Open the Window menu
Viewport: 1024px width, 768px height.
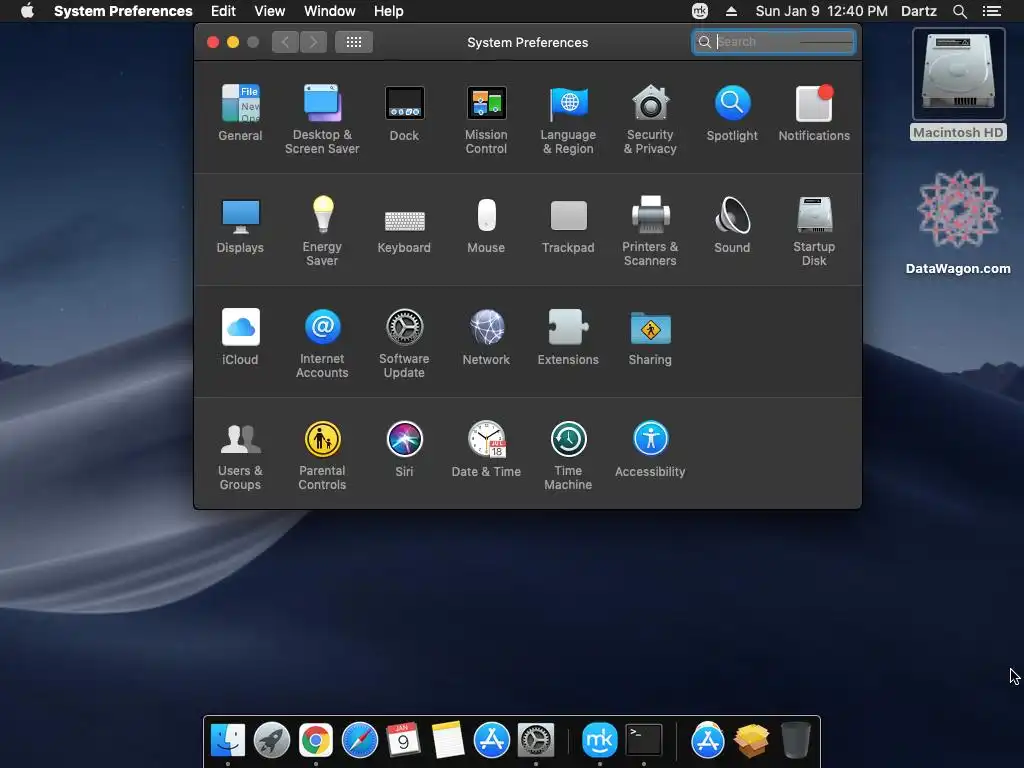(330, 11)
